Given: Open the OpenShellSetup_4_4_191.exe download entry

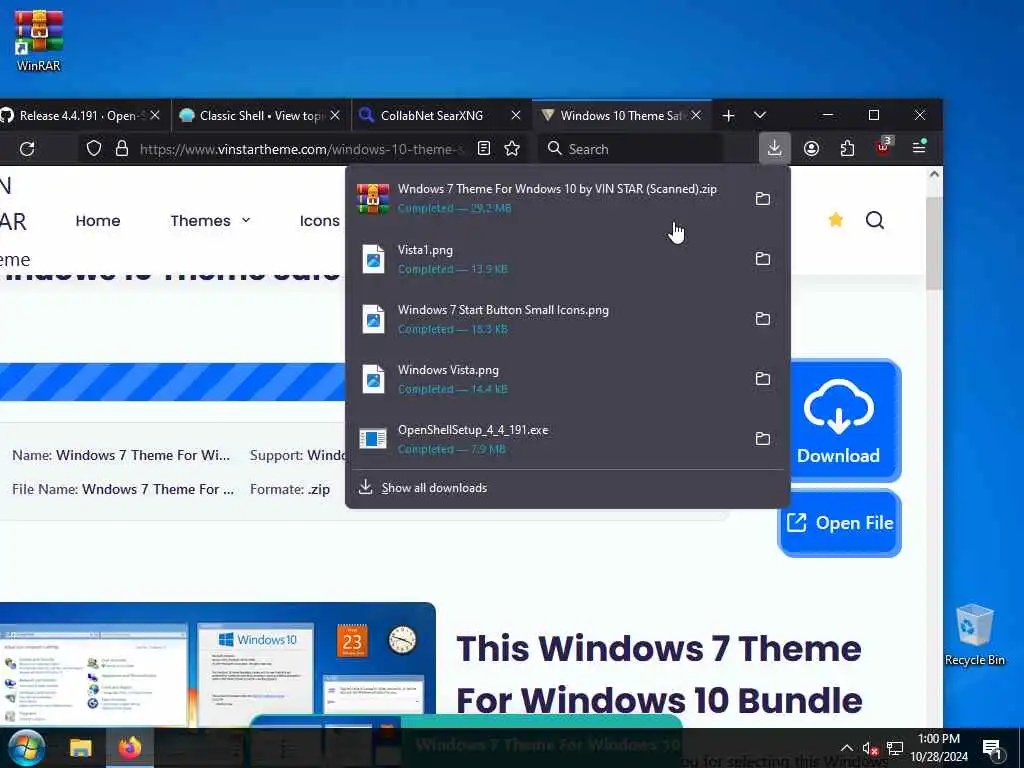Looking at the screenshot, I should click(x=549, y=439).
